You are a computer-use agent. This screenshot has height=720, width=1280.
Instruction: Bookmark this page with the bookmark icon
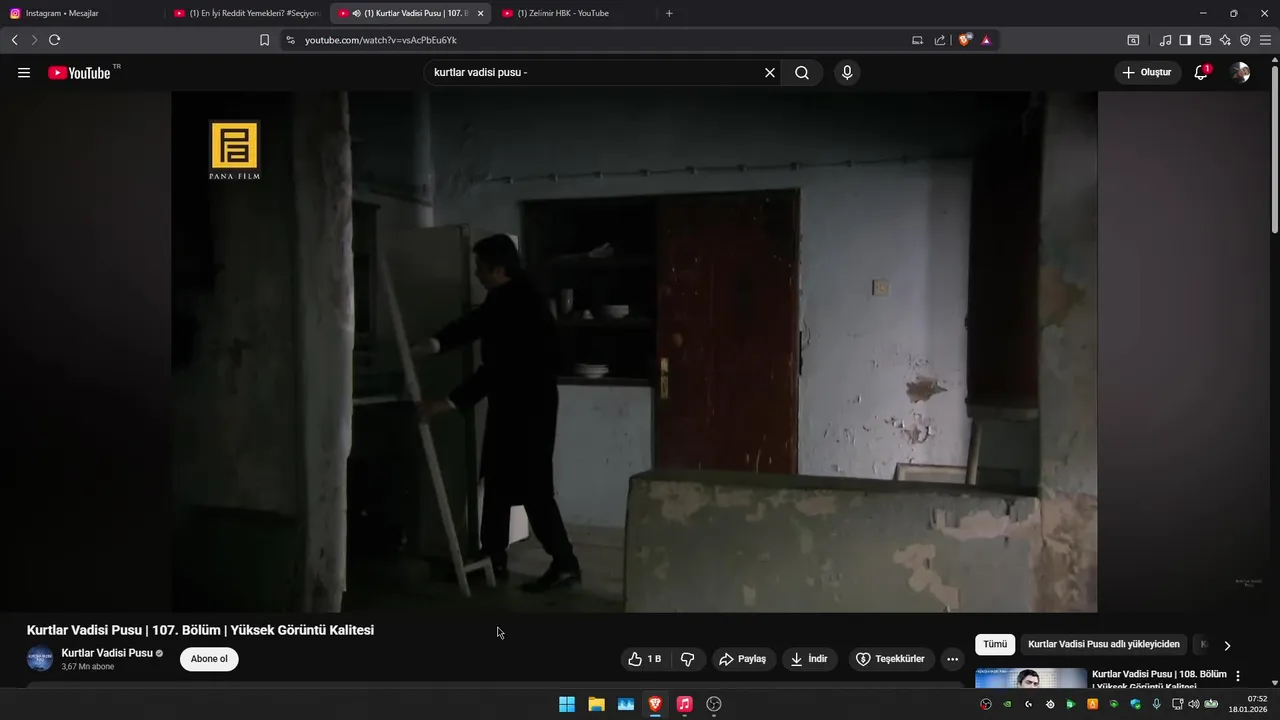264,40
